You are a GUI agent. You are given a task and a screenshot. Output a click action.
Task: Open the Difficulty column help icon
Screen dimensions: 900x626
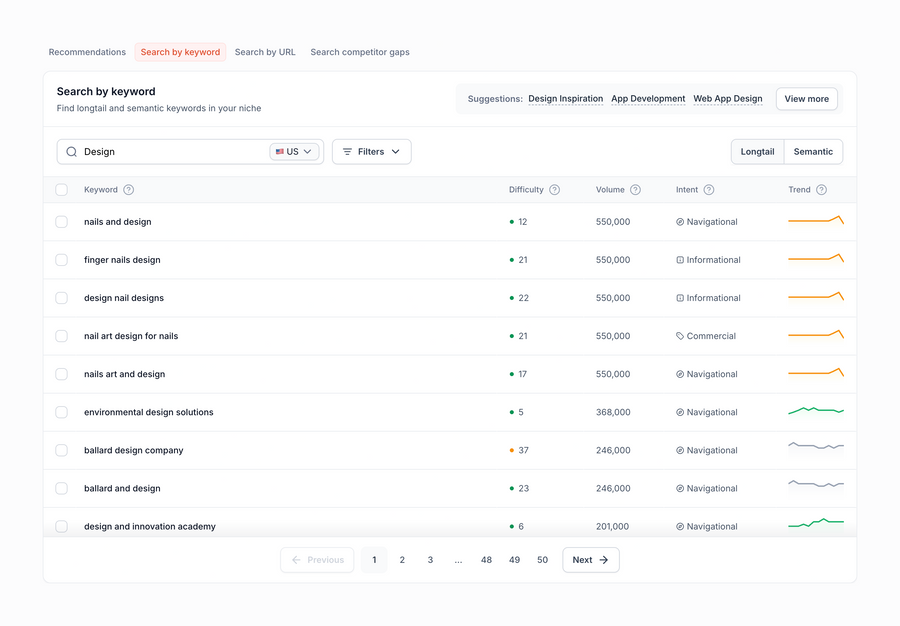pyautogui.click(x=555, y=189)
